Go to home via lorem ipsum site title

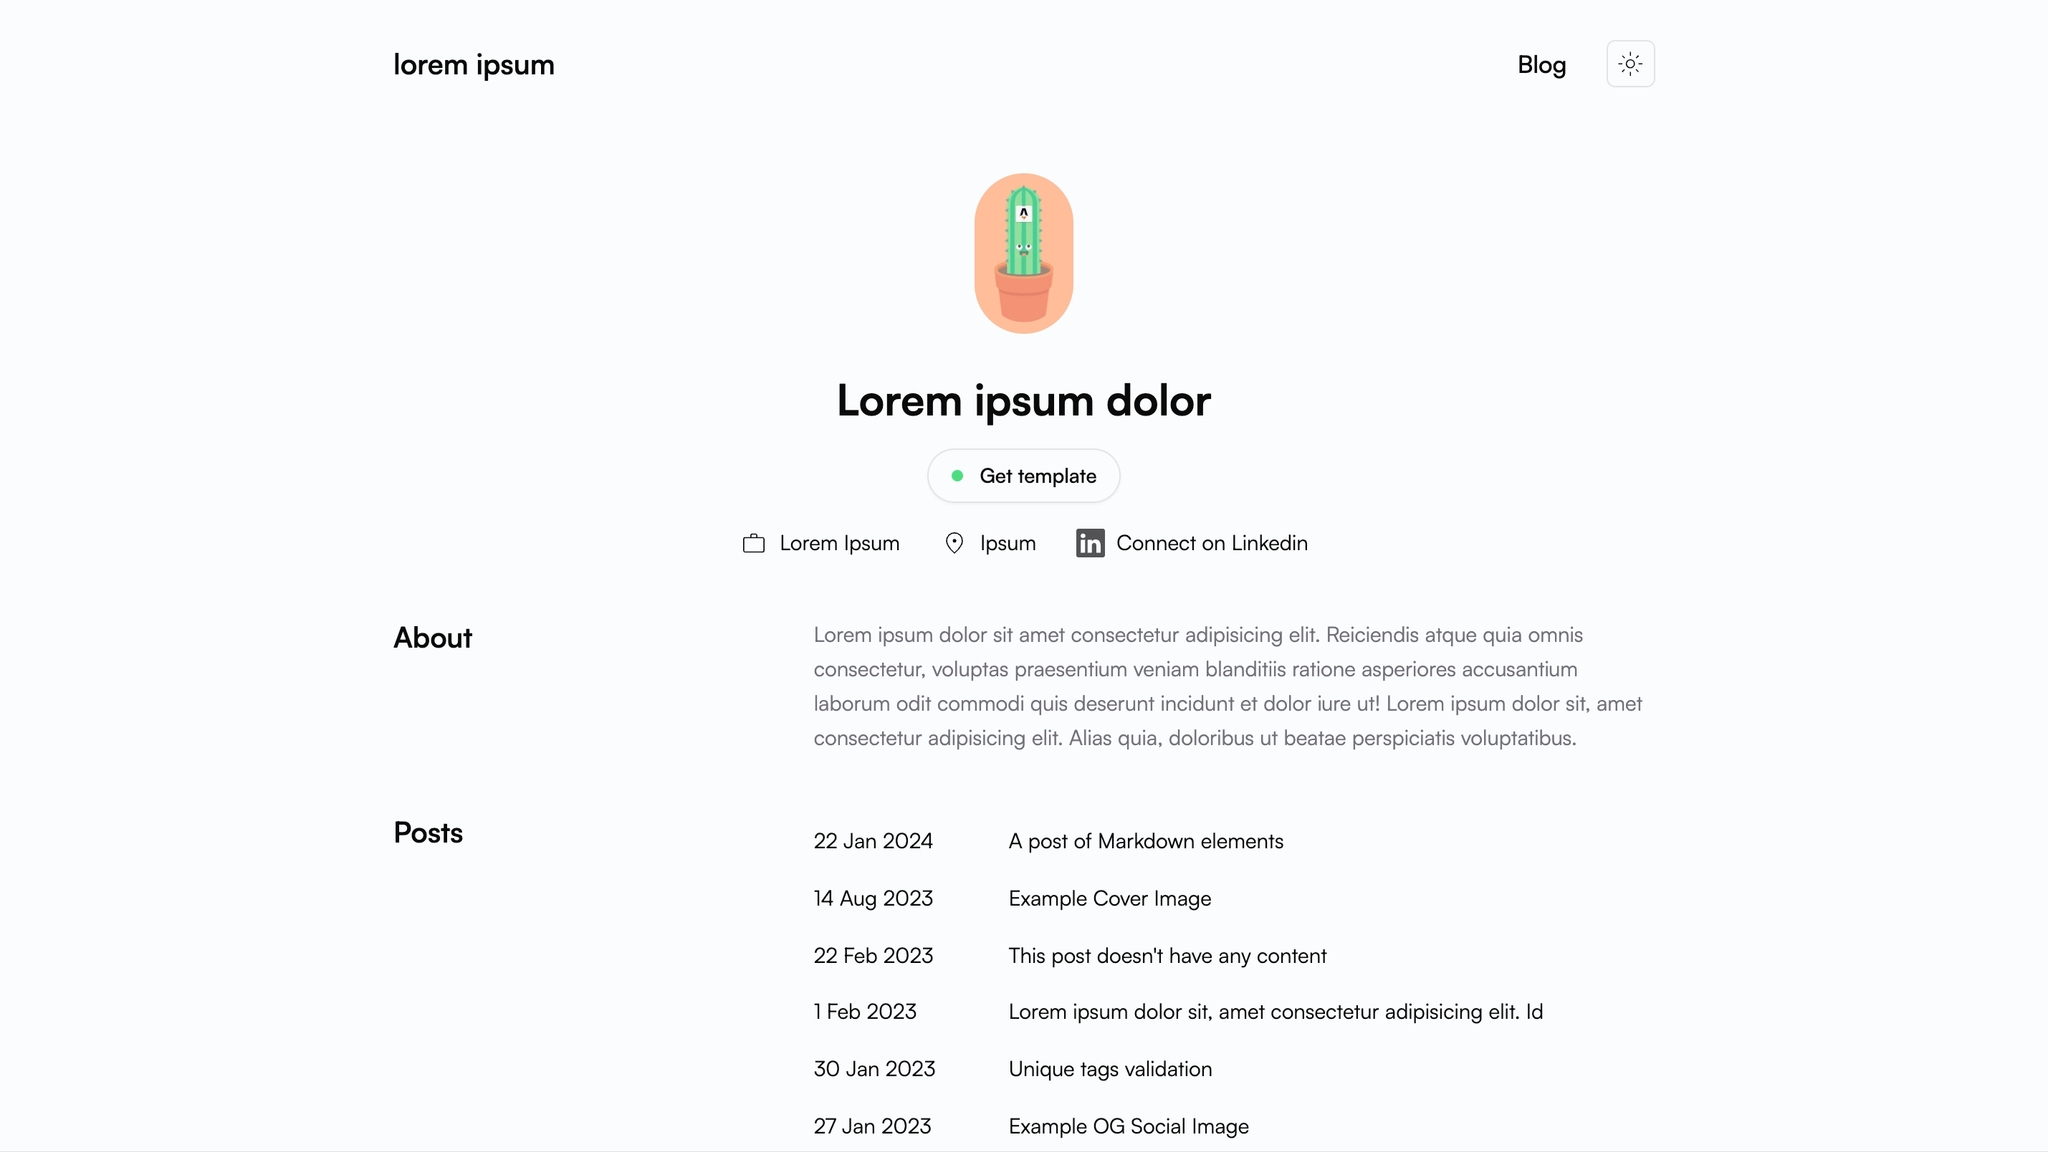(x=474, y=64)
